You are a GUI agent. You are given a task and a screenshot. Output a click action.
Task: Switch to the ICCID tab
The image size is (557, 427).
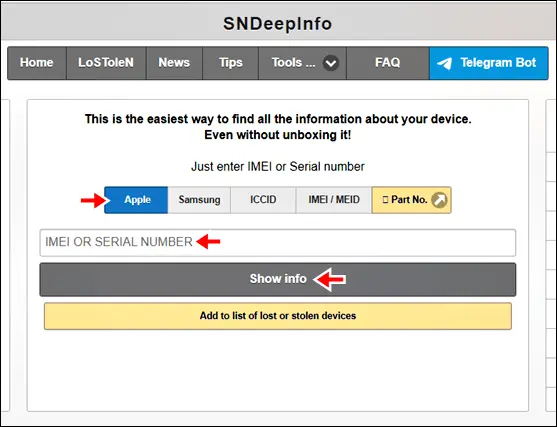pos(263,200)
